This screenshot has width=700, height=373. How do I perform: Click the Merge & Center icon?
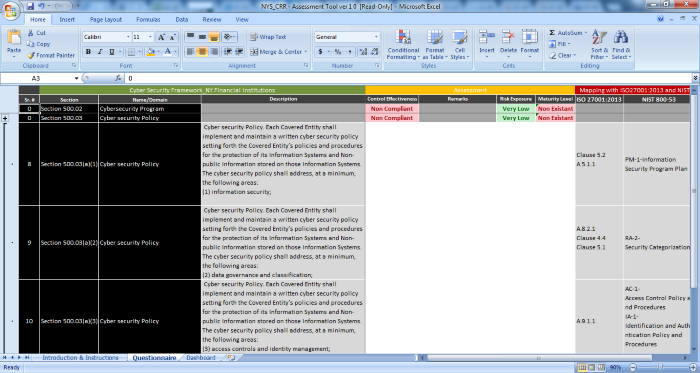click(x=254, y=52)
